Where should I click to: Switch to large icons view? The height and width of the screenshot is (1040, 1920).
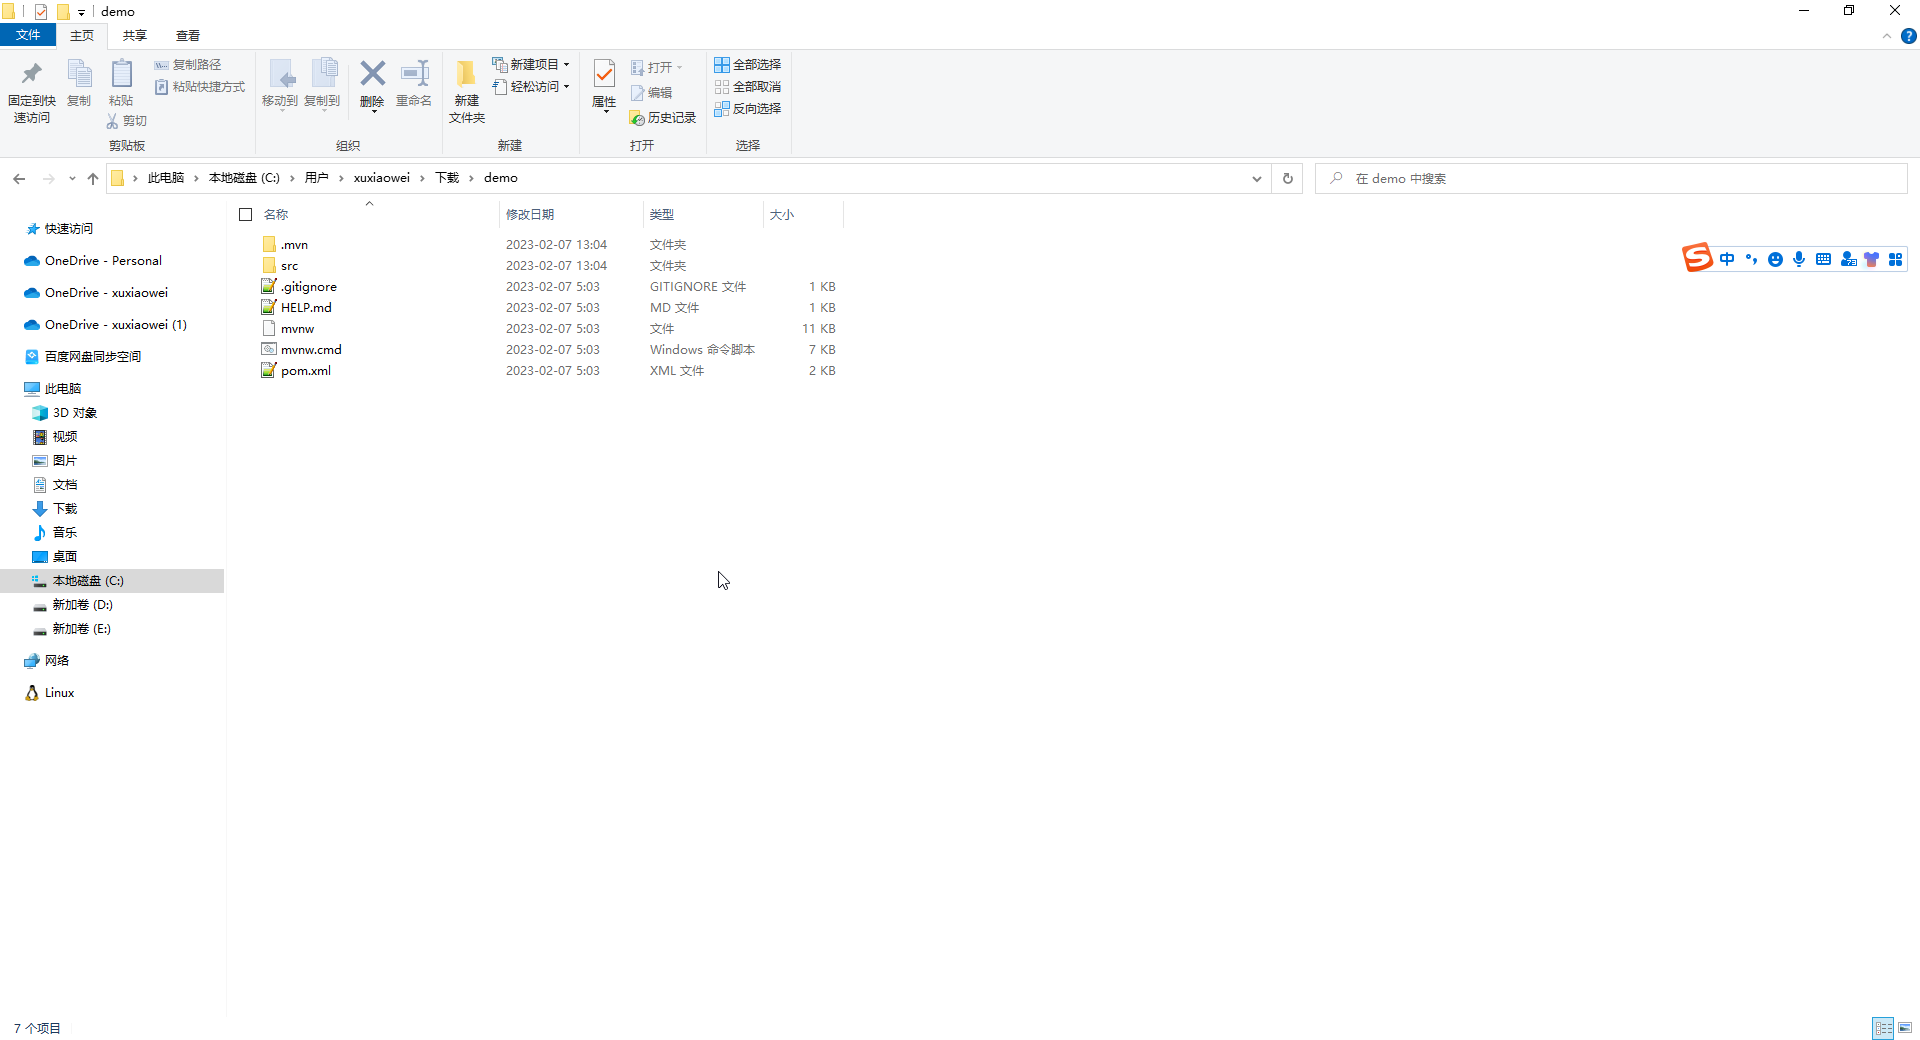1905,1027
